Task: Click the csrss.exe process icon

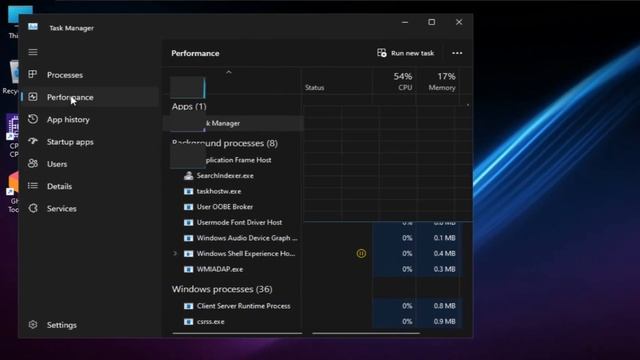Action: point(188,322)
